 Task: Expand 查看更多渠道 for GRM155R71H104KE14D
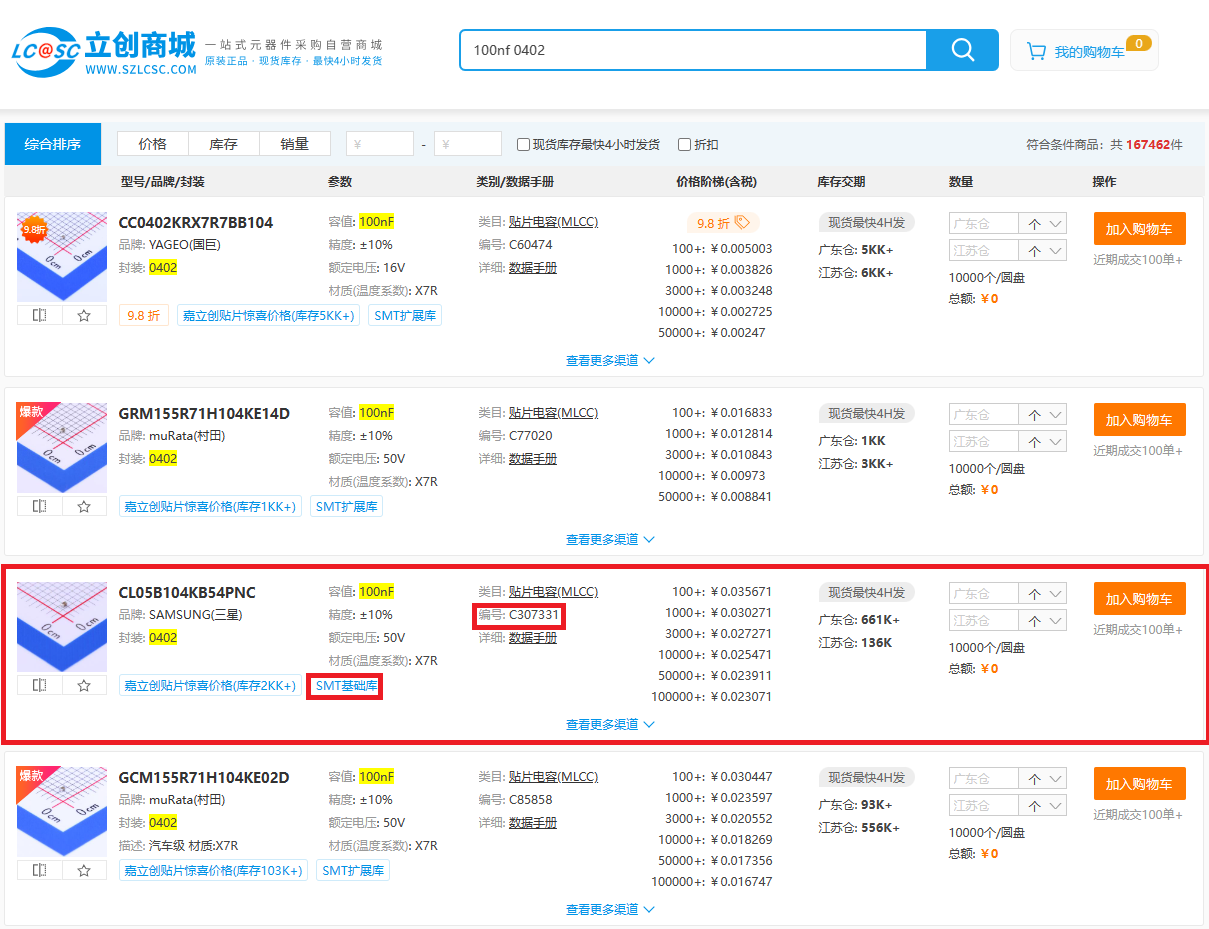pyautogui.click(x=611, y=539)
